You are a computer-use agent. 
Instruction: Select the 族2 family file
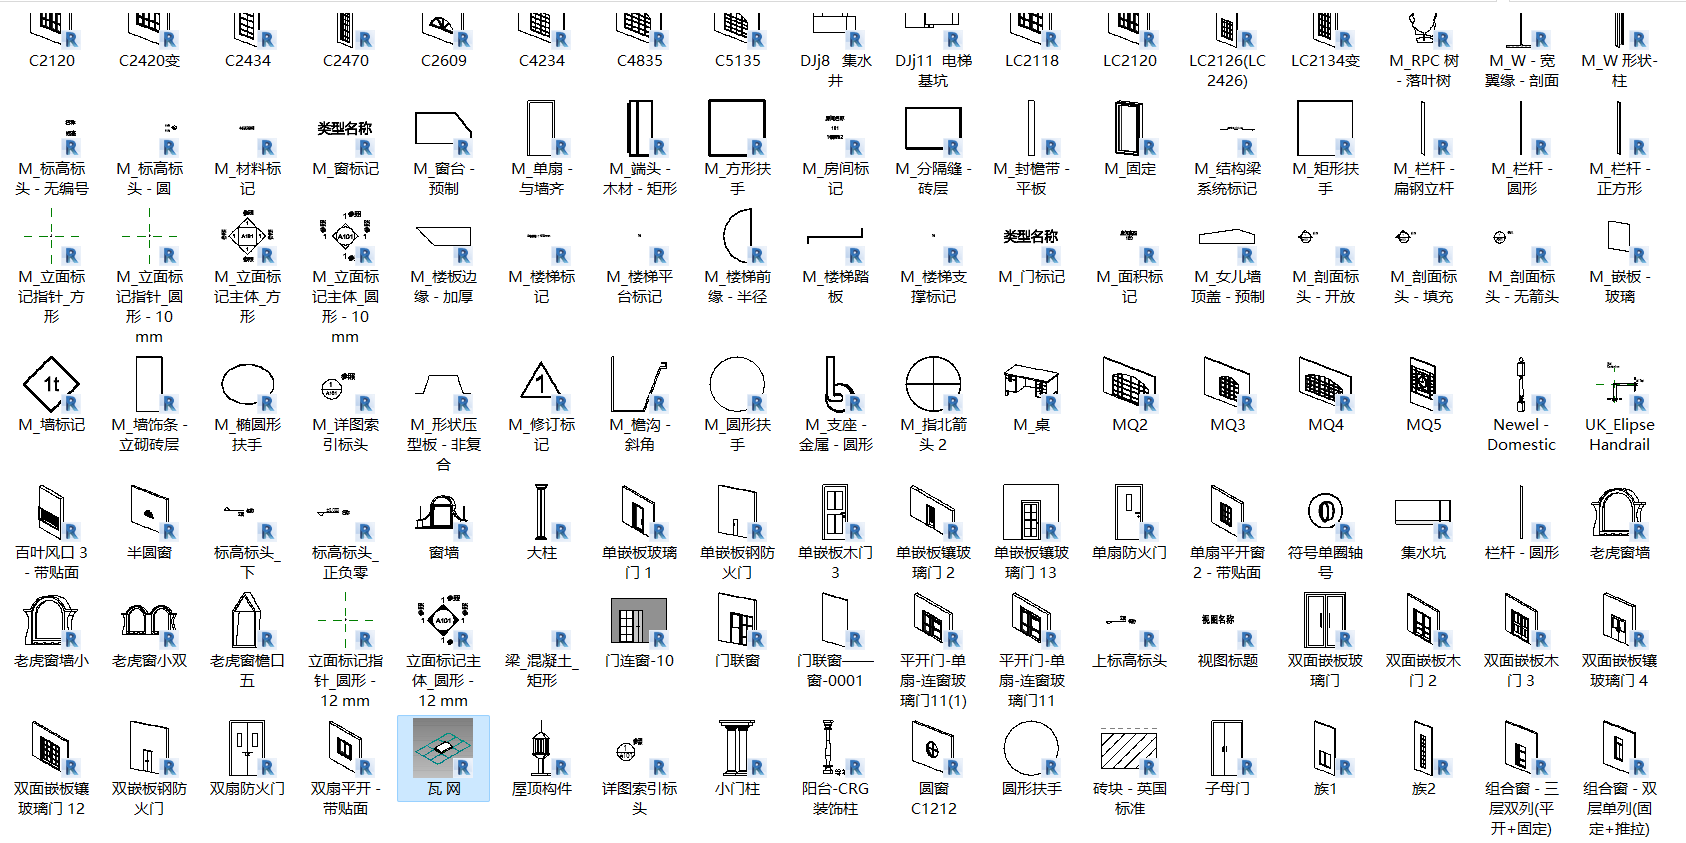click(1423, 758)
